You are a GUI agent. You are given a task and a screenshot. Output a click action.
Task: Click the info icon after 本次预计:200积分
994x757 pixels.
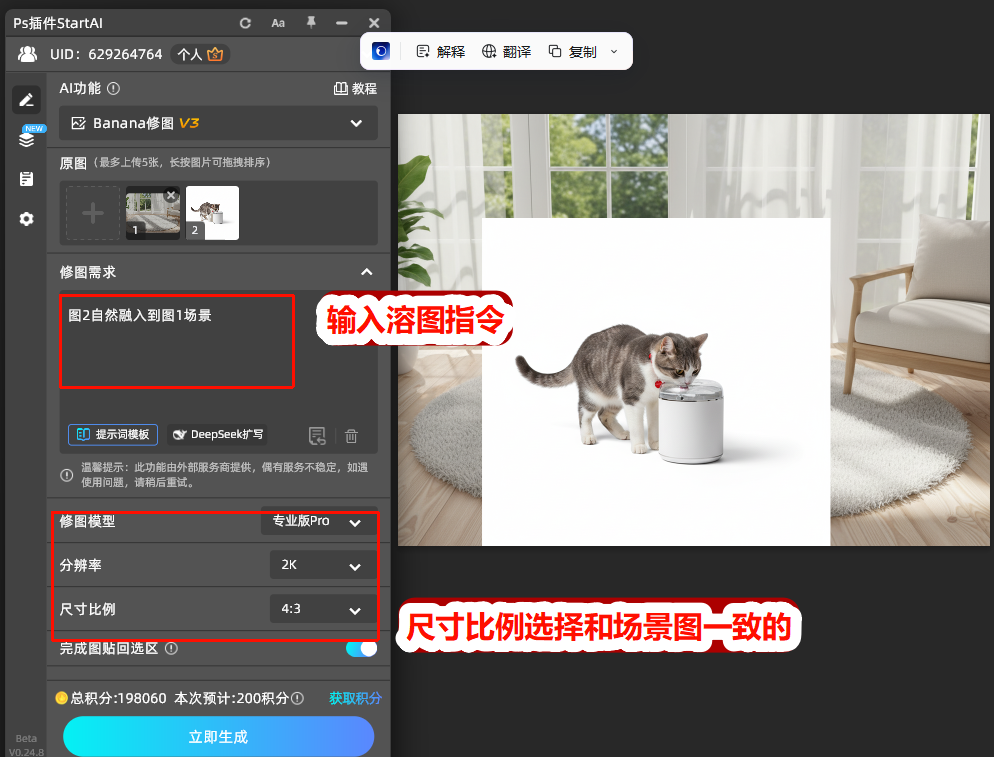(297, 698)
